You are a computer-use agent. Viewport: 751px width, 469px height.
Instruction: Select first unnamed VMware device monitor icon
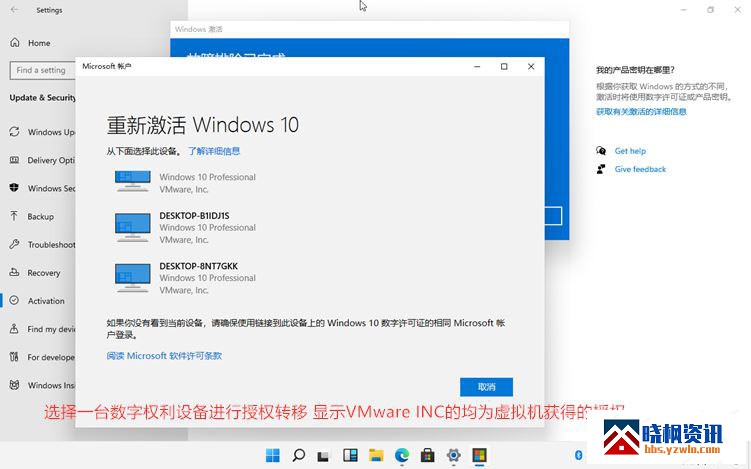coord(133,182)
